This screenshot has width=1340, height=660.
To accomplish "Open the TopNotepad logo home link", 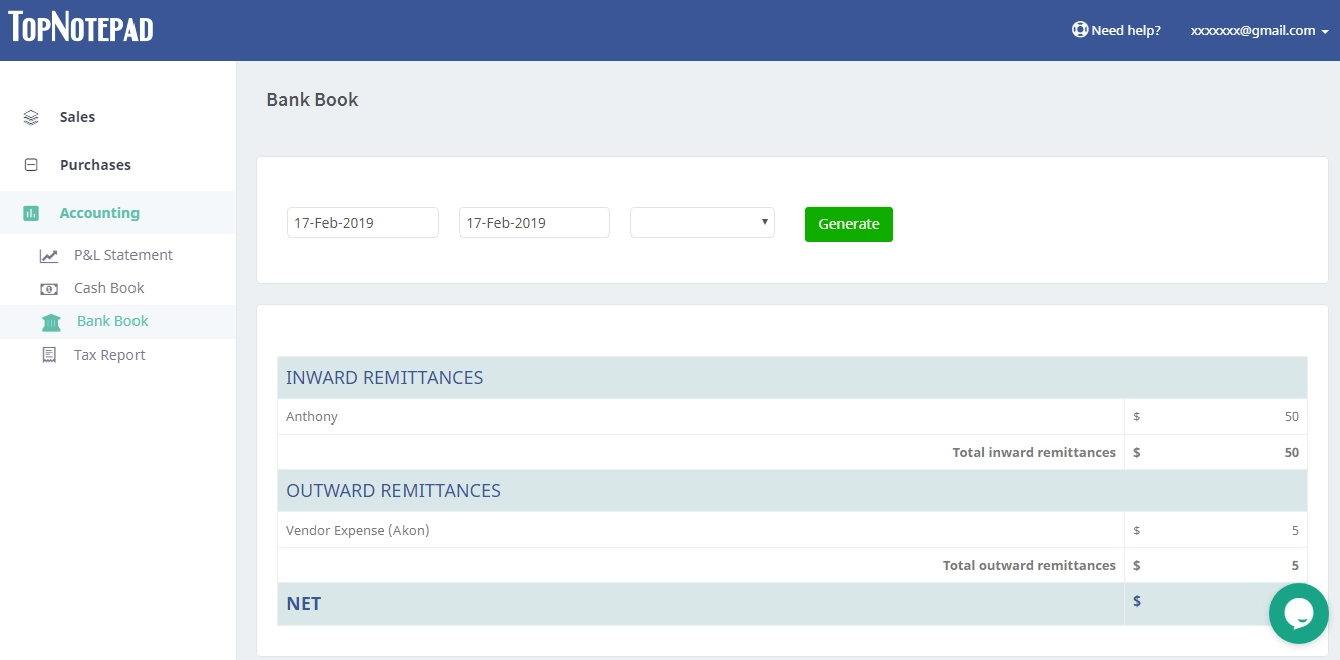I will (81, 28).
